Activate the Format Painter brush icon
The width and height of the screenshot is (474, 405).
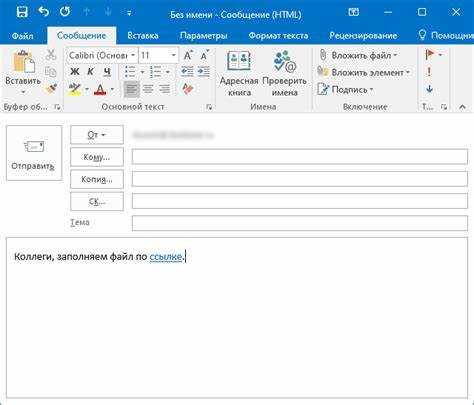[x=51, y=89]
